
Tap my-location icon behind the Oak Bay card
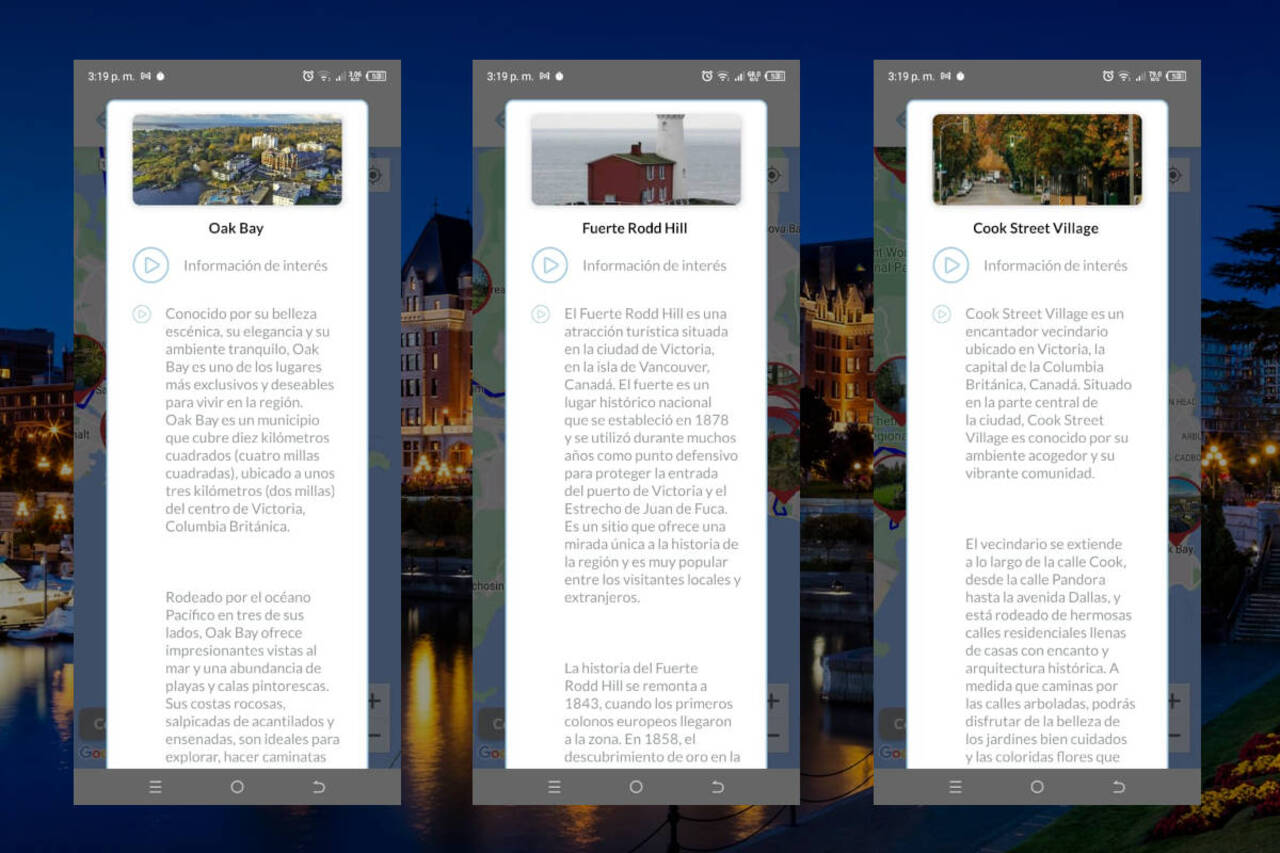tap(375, 175)
